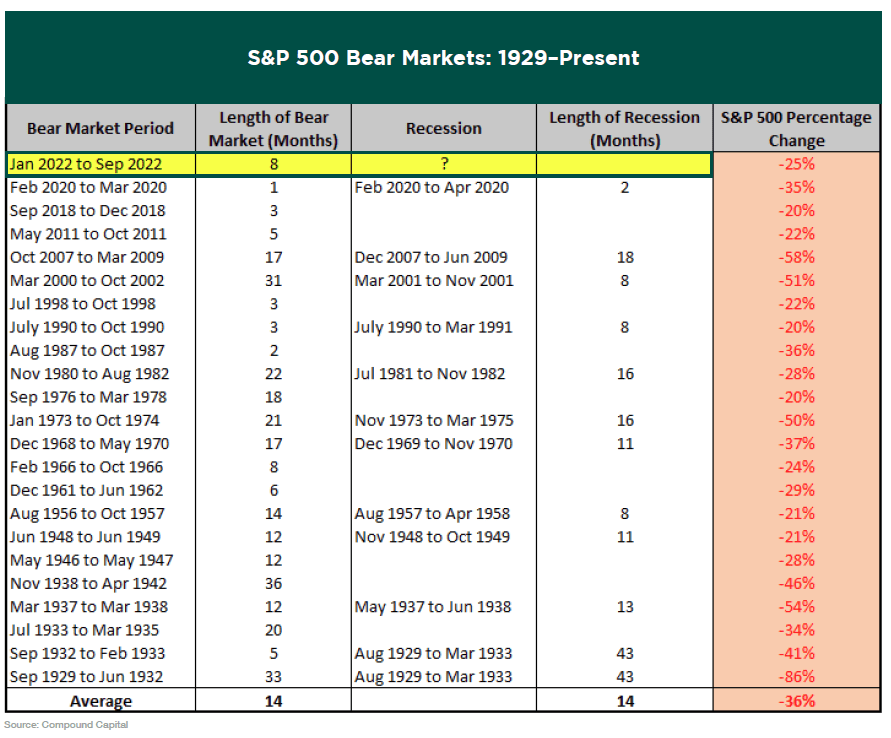The width and height of the screenshot is (891, 738).
Task: Click the -58% percentage change cell
Action: pyautogui.click(x=797, y=257)
